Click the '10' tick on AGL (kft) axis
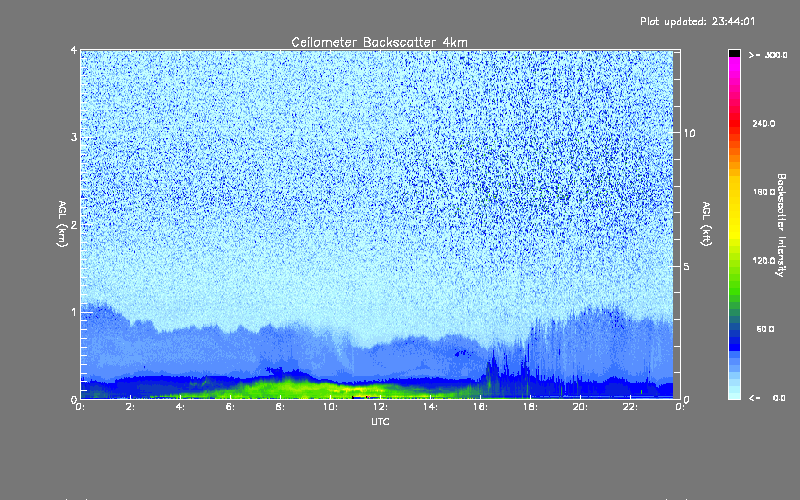Viewport: 800px width, 500px height. (689, 133)
